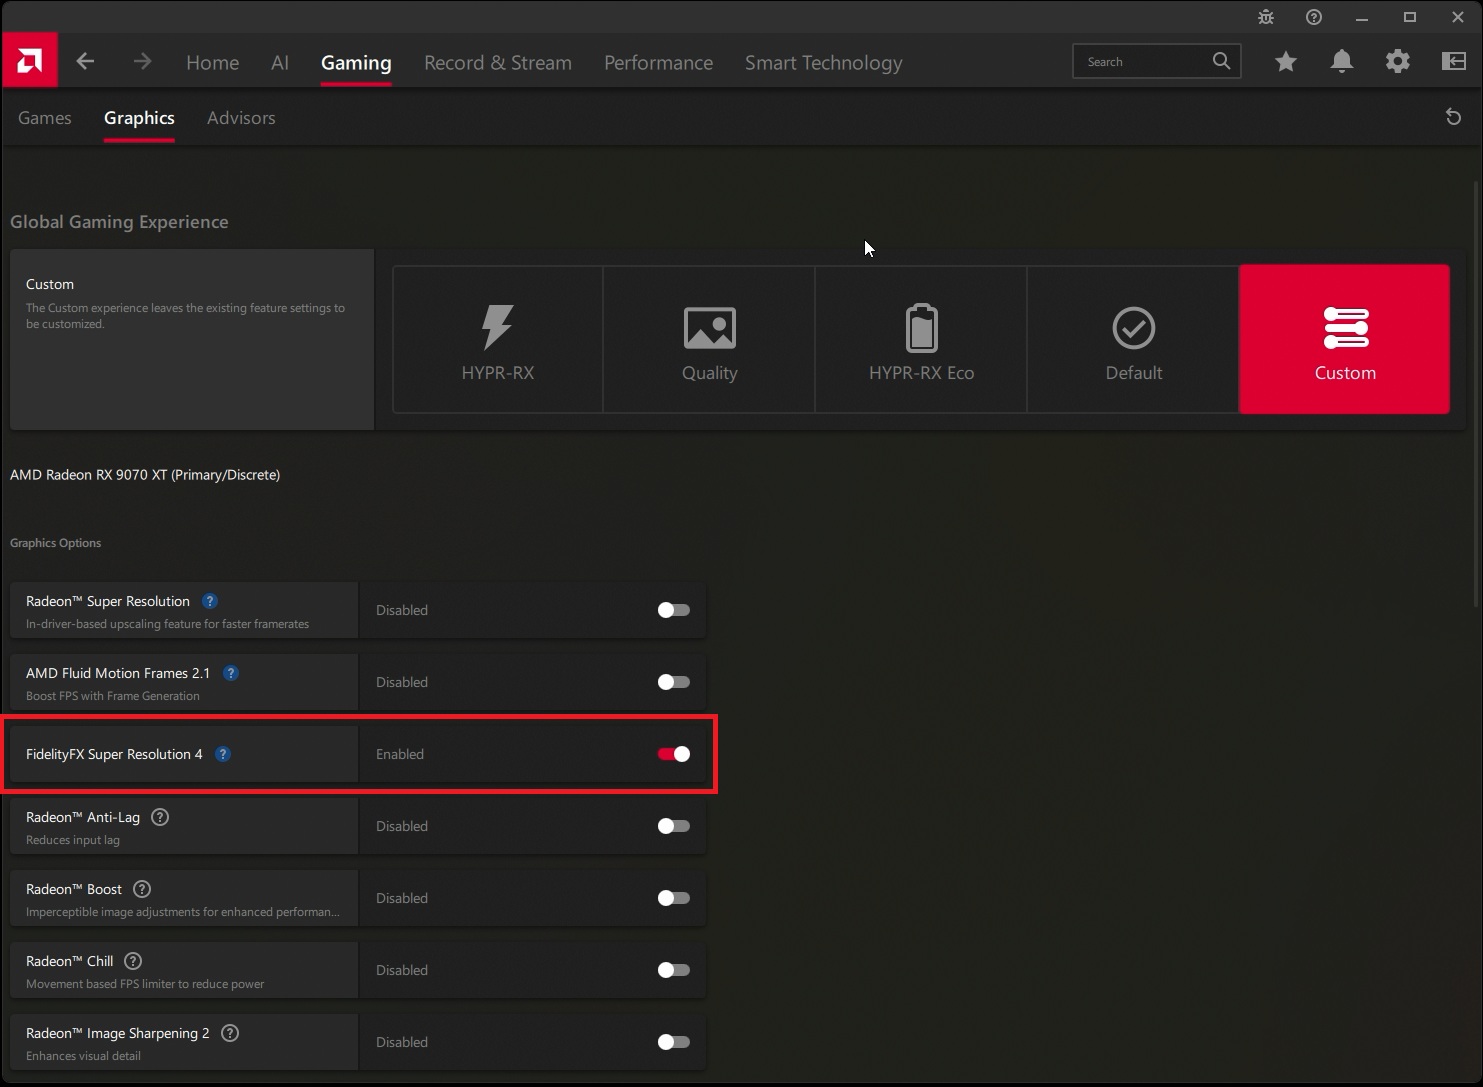1483x1087 pixels.
Task: Open help for Radeon Chill
Action: click(133, 961)
